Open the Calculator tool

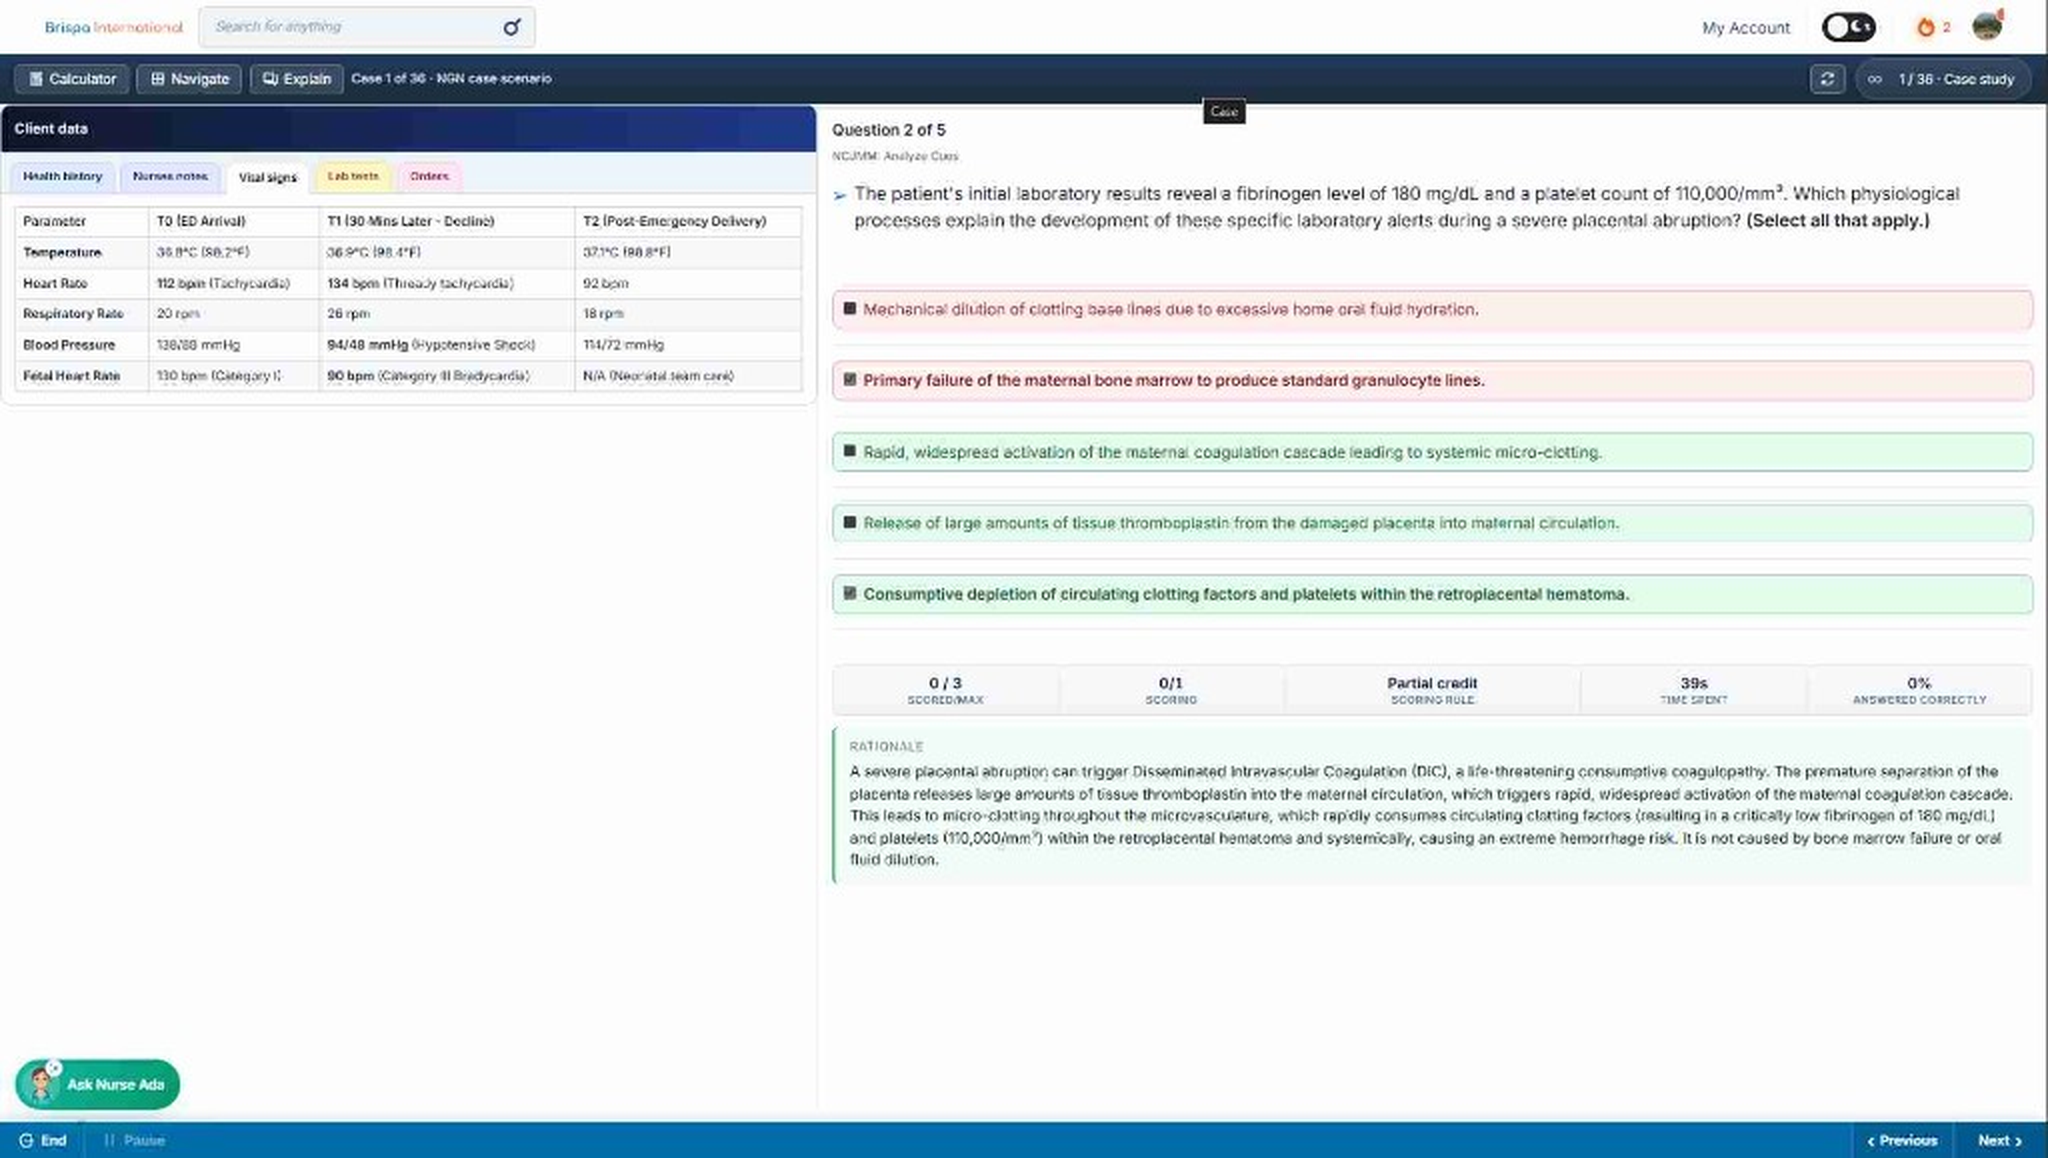click(x=72, y=79)
